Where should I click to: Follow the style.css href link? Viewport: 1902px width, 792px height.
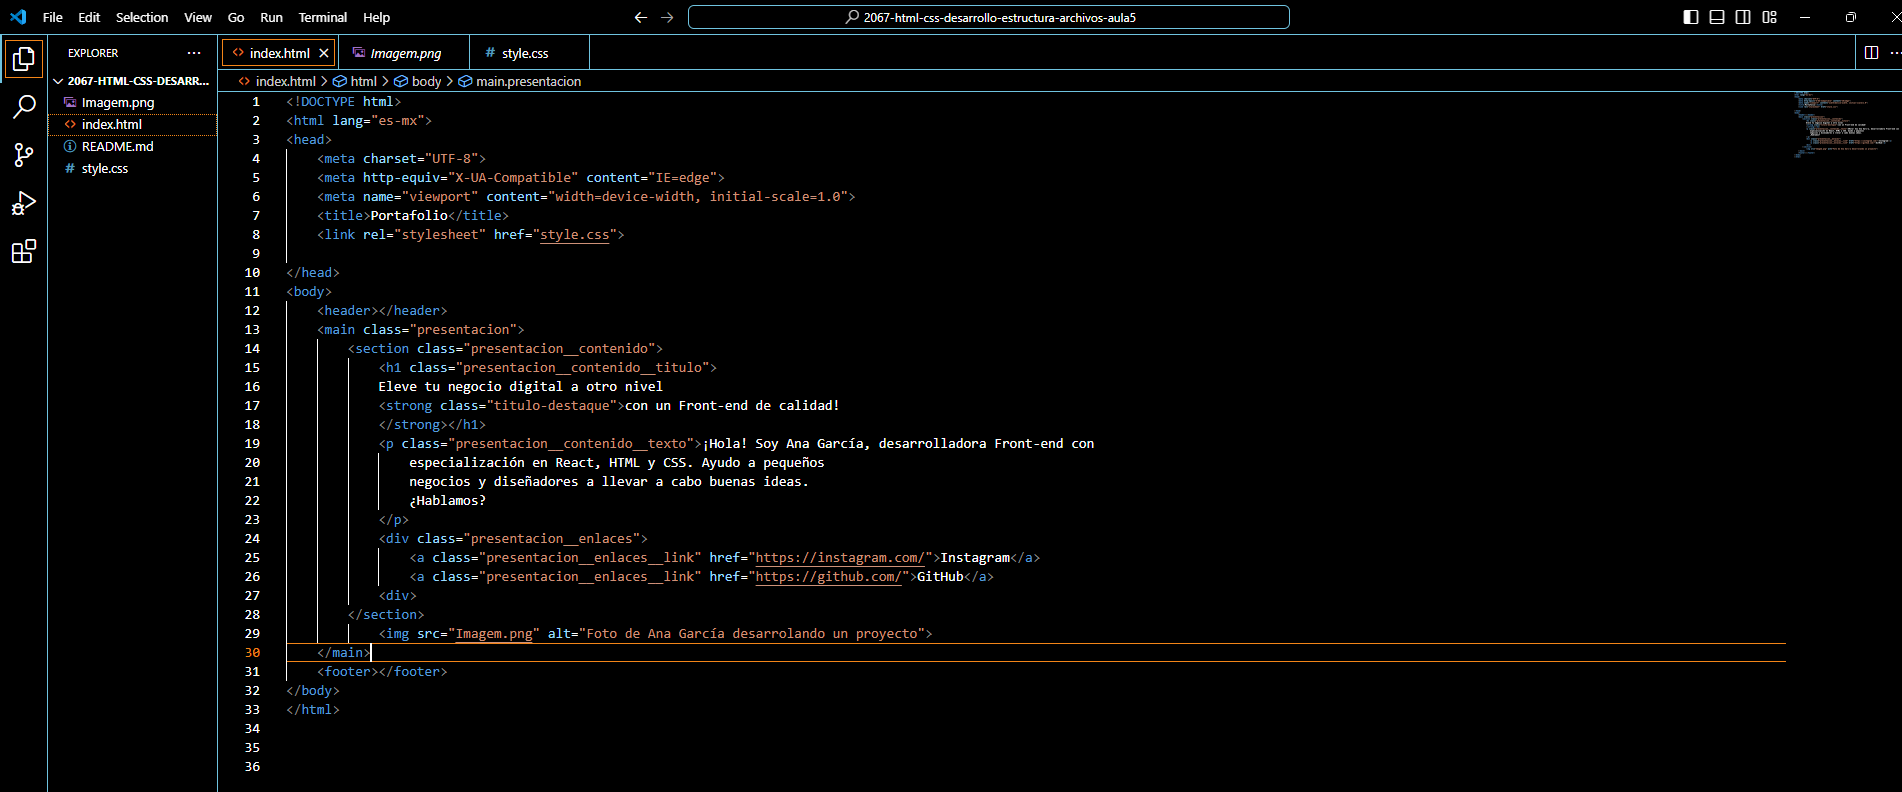click(x=575, y=234)
